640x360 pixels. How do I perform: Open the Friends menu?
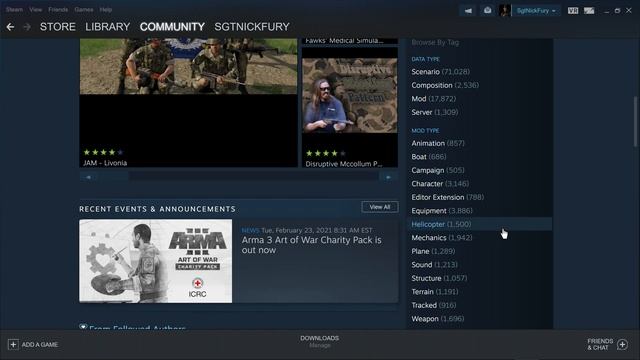tap(58, 9)
